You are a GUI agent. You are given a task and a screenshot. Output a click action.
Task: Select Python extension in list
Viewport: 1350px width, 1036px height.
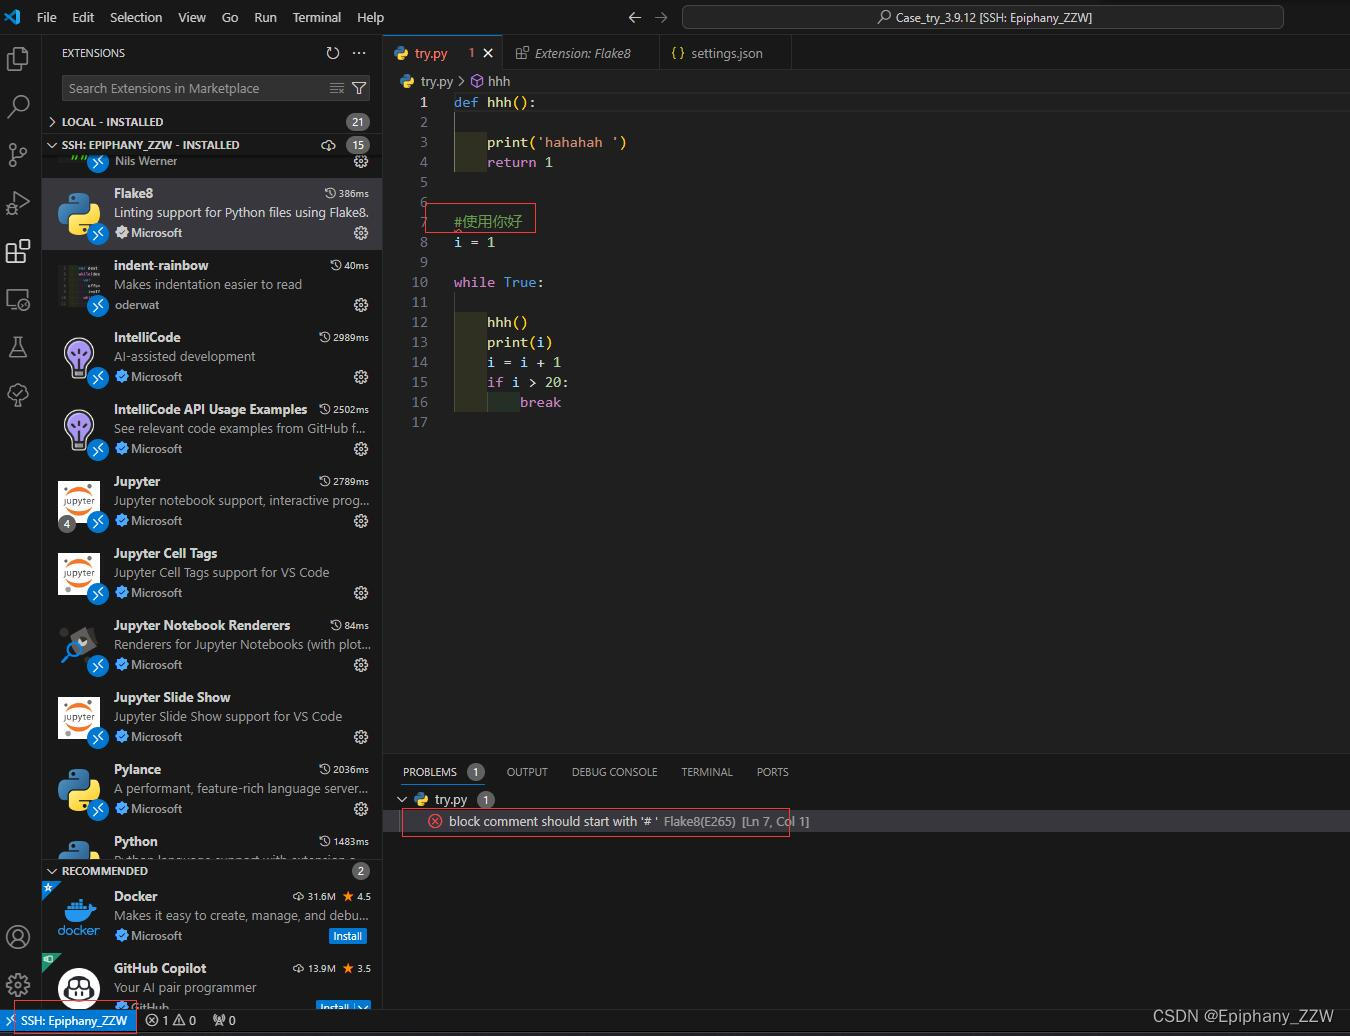(x=212, y=844)
